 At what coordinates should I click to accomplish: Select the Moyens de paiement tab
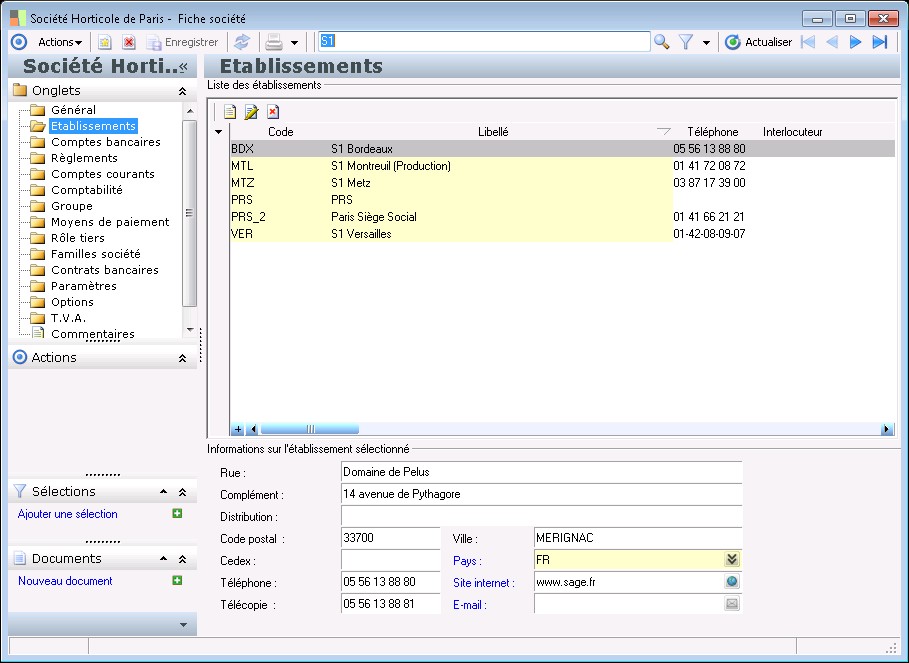[110, 222]
